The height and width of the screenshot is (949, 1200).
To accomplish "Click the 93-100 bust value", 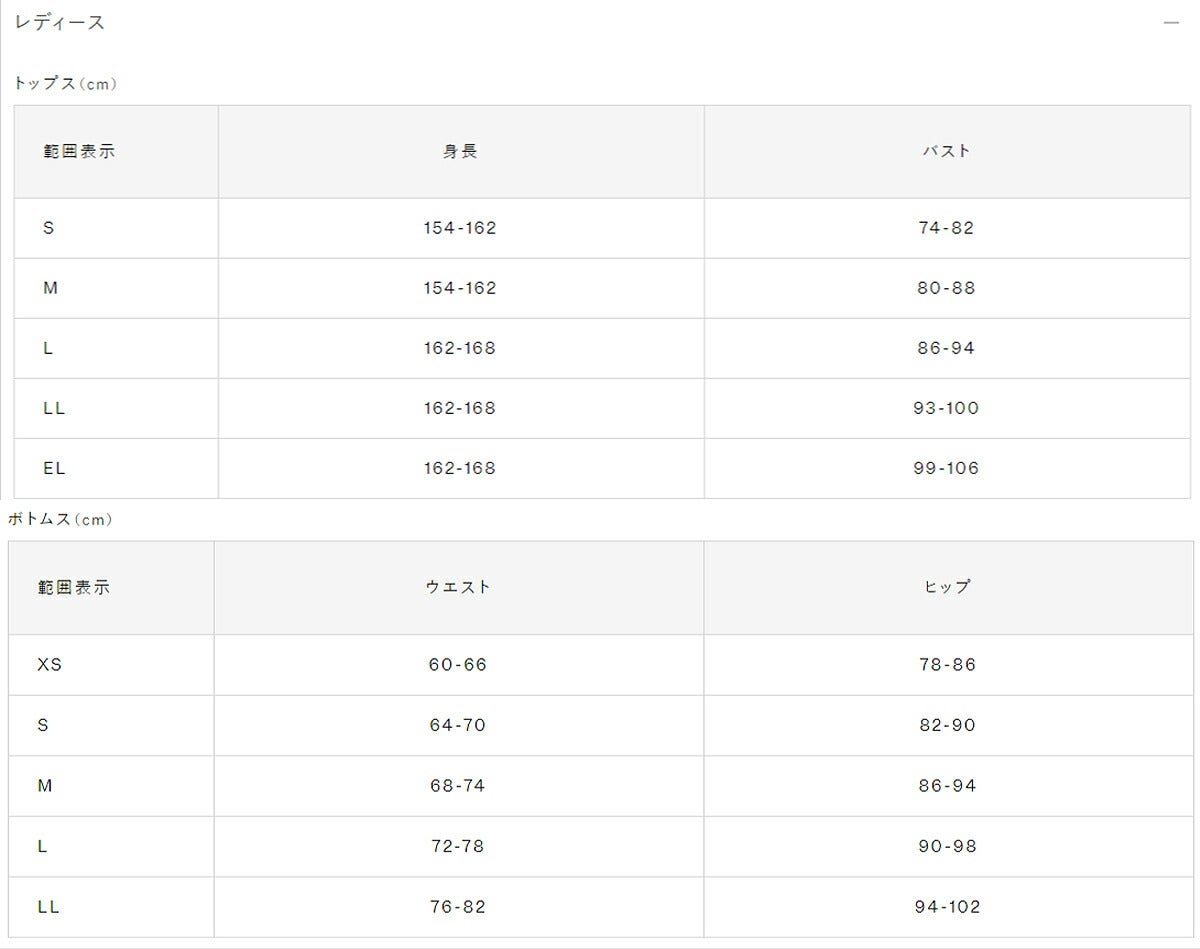I will tap(946, 408).
